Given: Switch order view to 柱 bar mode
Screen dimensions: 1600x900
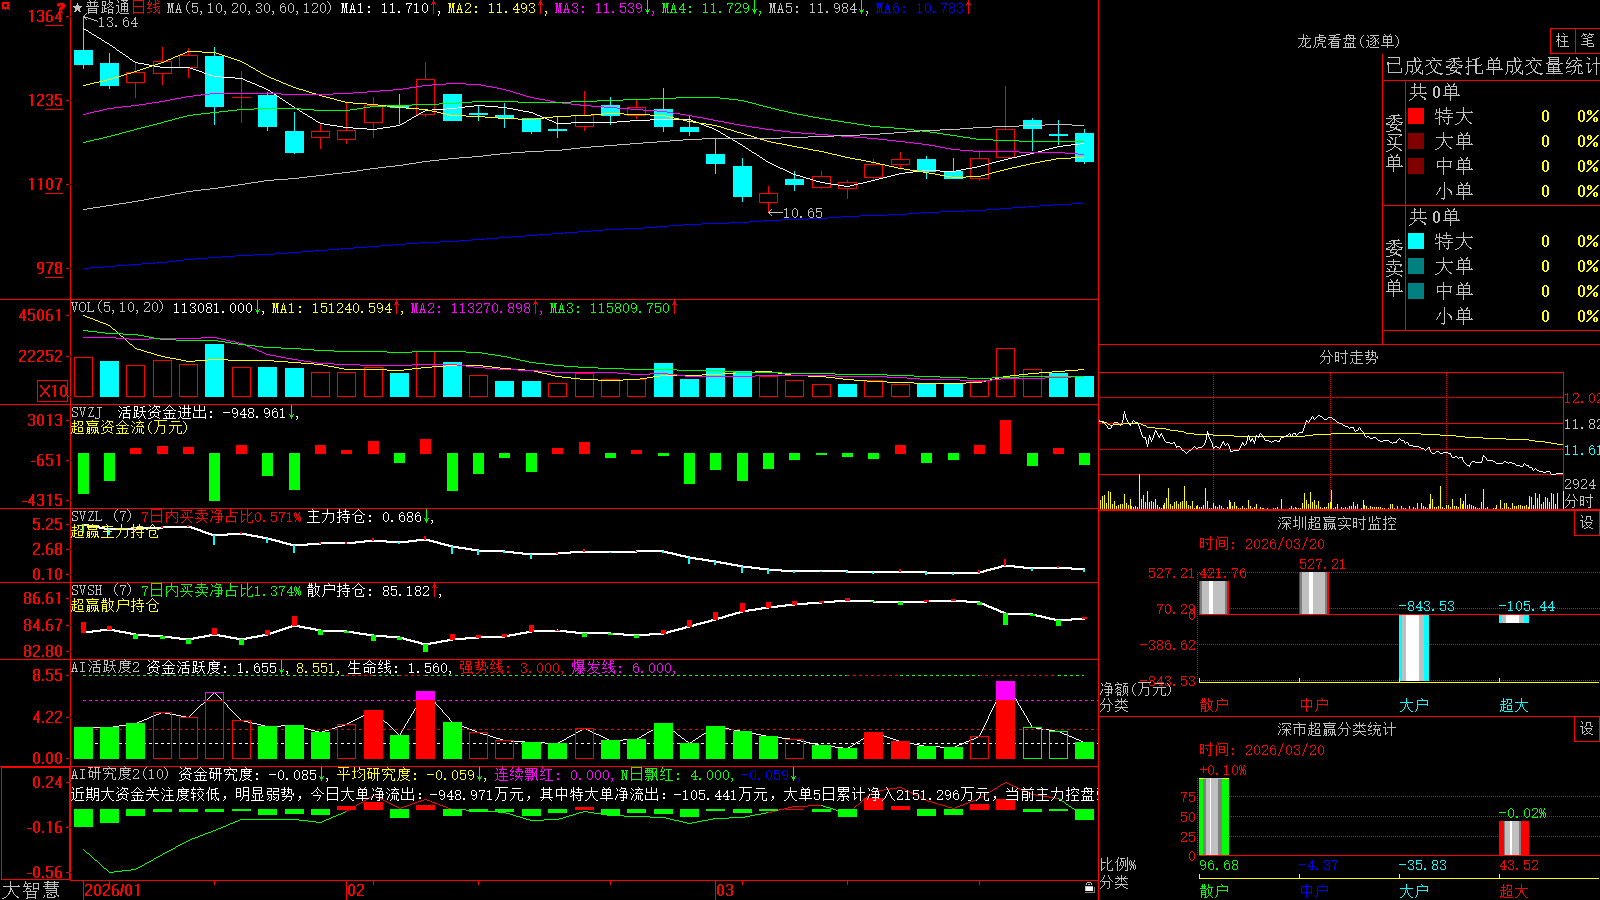Looking at the screenshot, I should [x=1562, y=41].
